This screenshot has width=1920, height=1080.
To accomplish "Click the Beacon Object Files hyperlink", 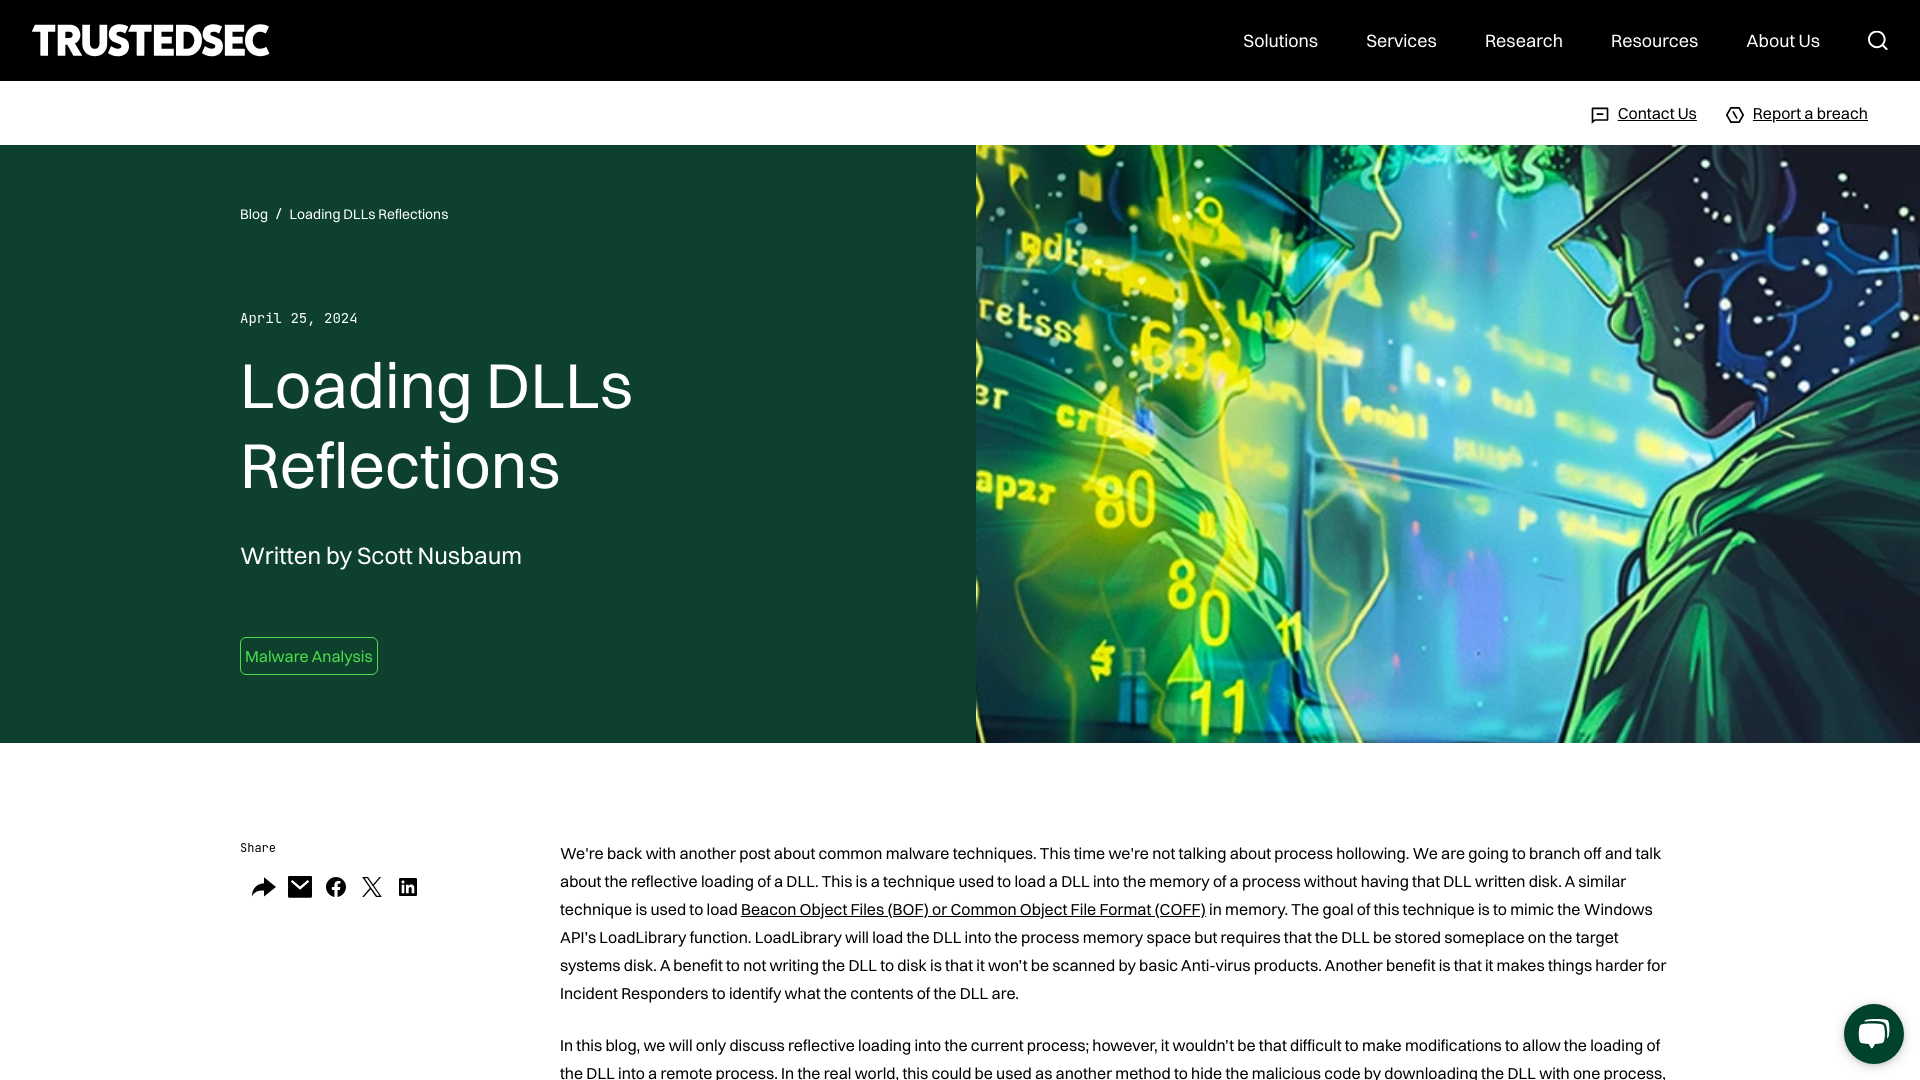I will click(x=972, y=909).
